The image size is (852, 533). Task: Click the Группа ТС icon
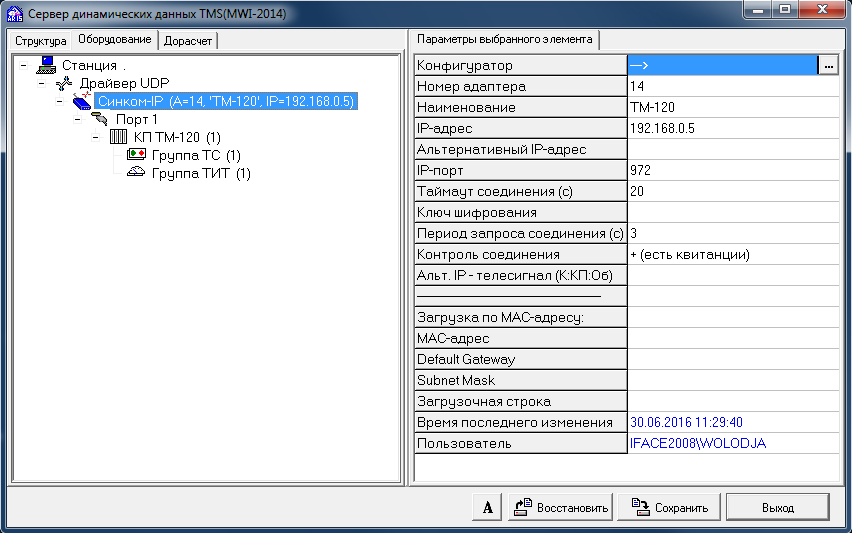point(136,155)
